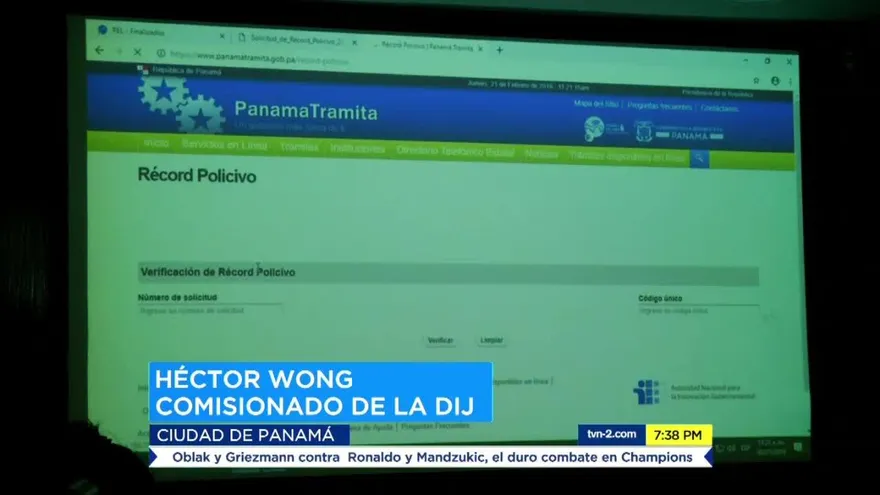Screen dimensions: 880x495
Task: Click the Número de solicitud input field
Action: (210, 310)
